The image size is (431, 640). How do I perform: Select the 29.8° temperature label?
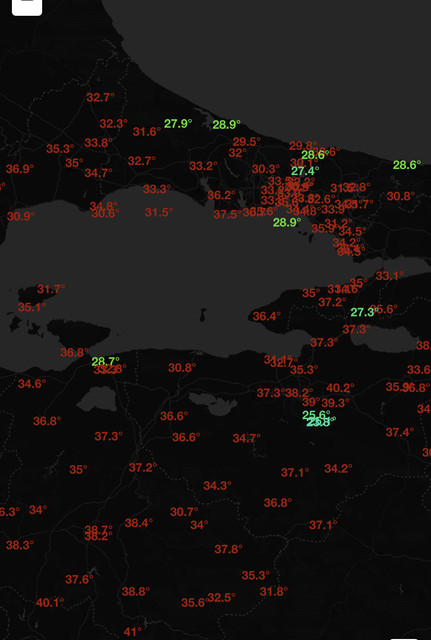tap(304, 146)
